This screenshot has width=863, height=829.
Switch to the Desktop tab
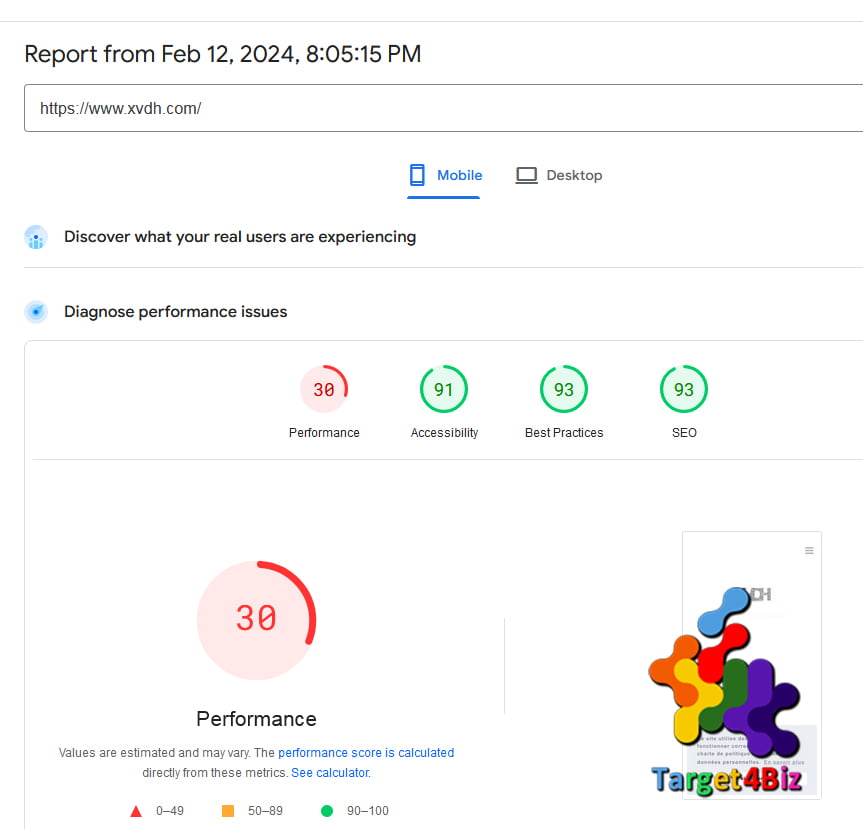559,176
